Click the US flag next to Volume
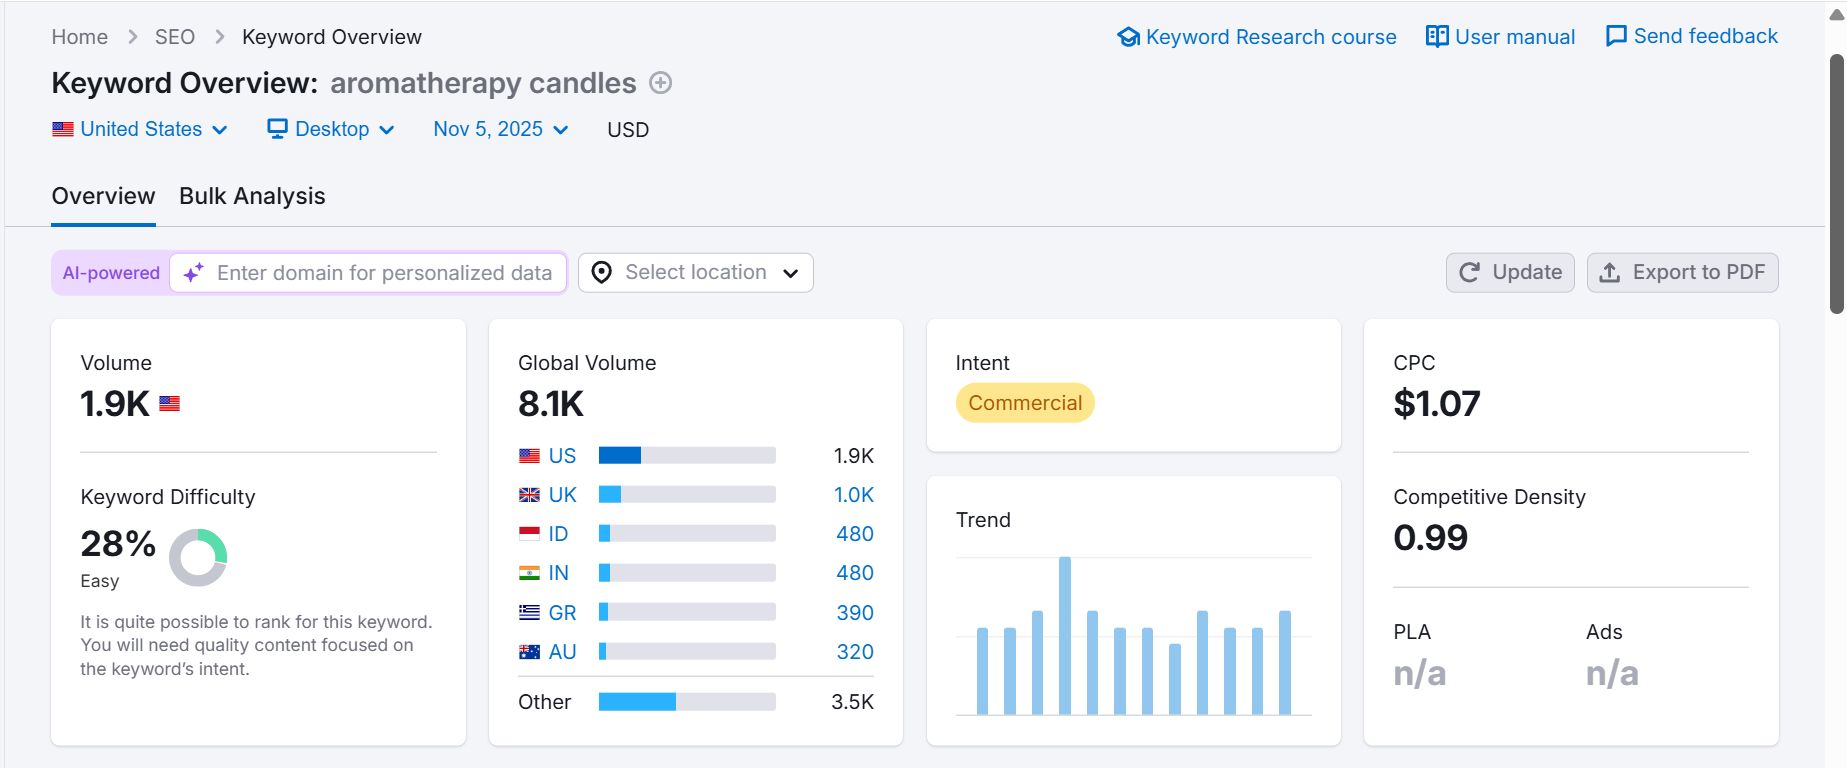This screenshot has width=1847, height=768. point(170,404)
